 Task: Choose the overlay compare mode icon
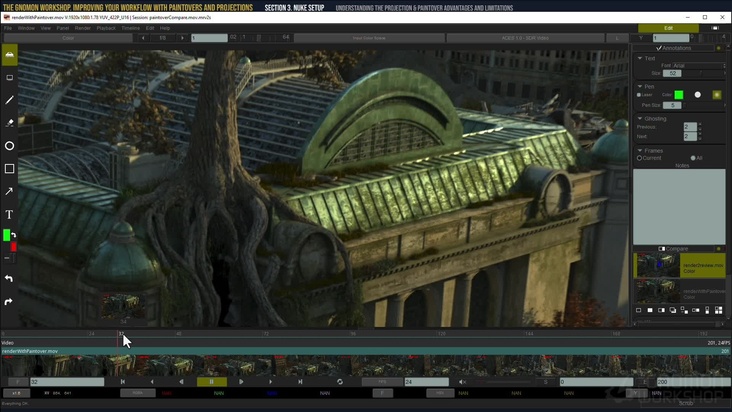pyautogui.click(x=673, y=310)
